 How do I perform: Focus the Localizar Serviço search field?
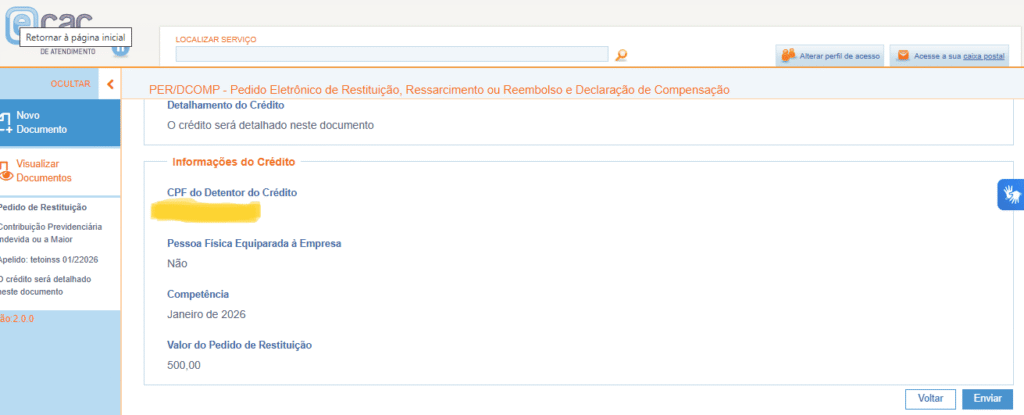pos(391,54)
